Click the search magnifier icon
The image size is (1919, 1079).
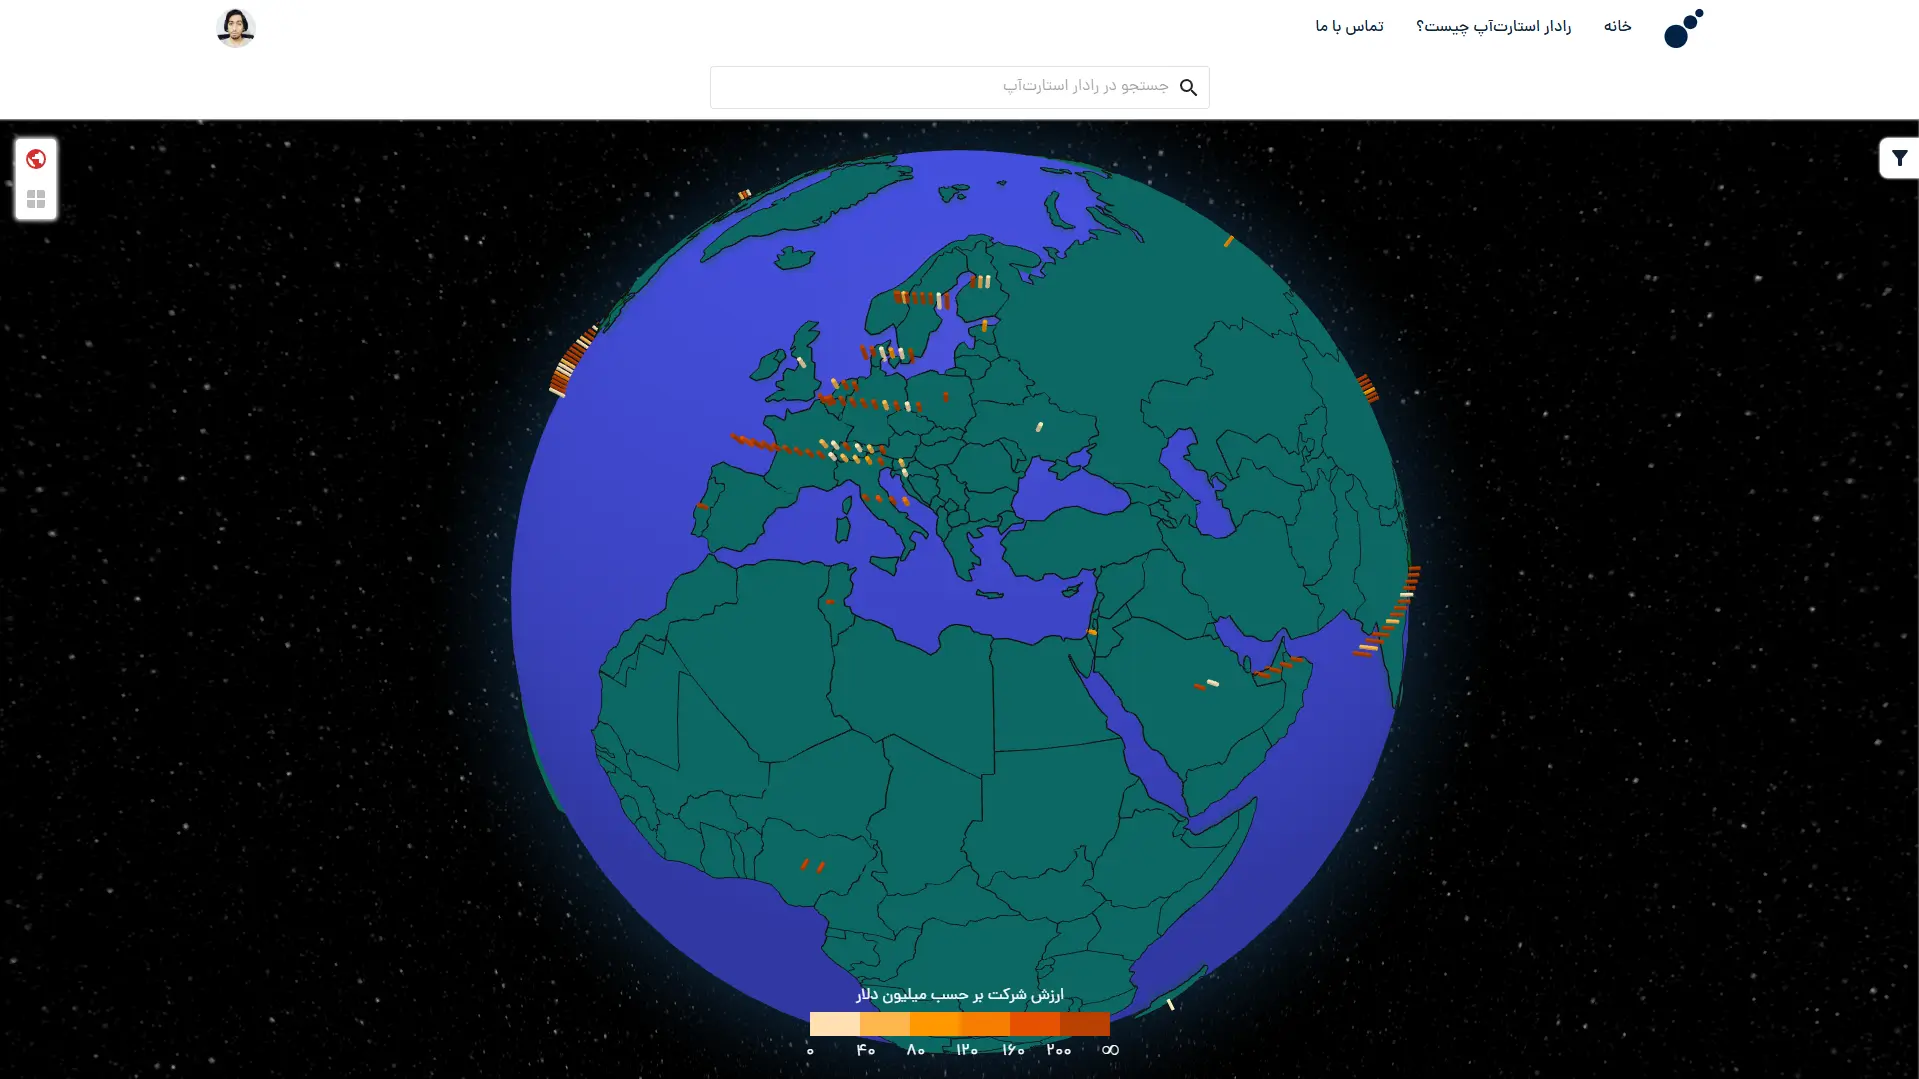pyautogui.click(x=1189, y=88)
